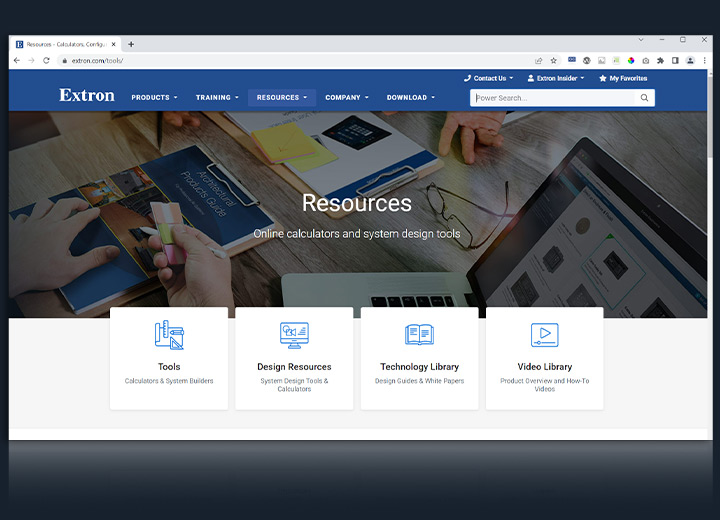Viewport: 720px width, 520px height.
Task: Click the colorful wheel extension icon
Action: 631,60
